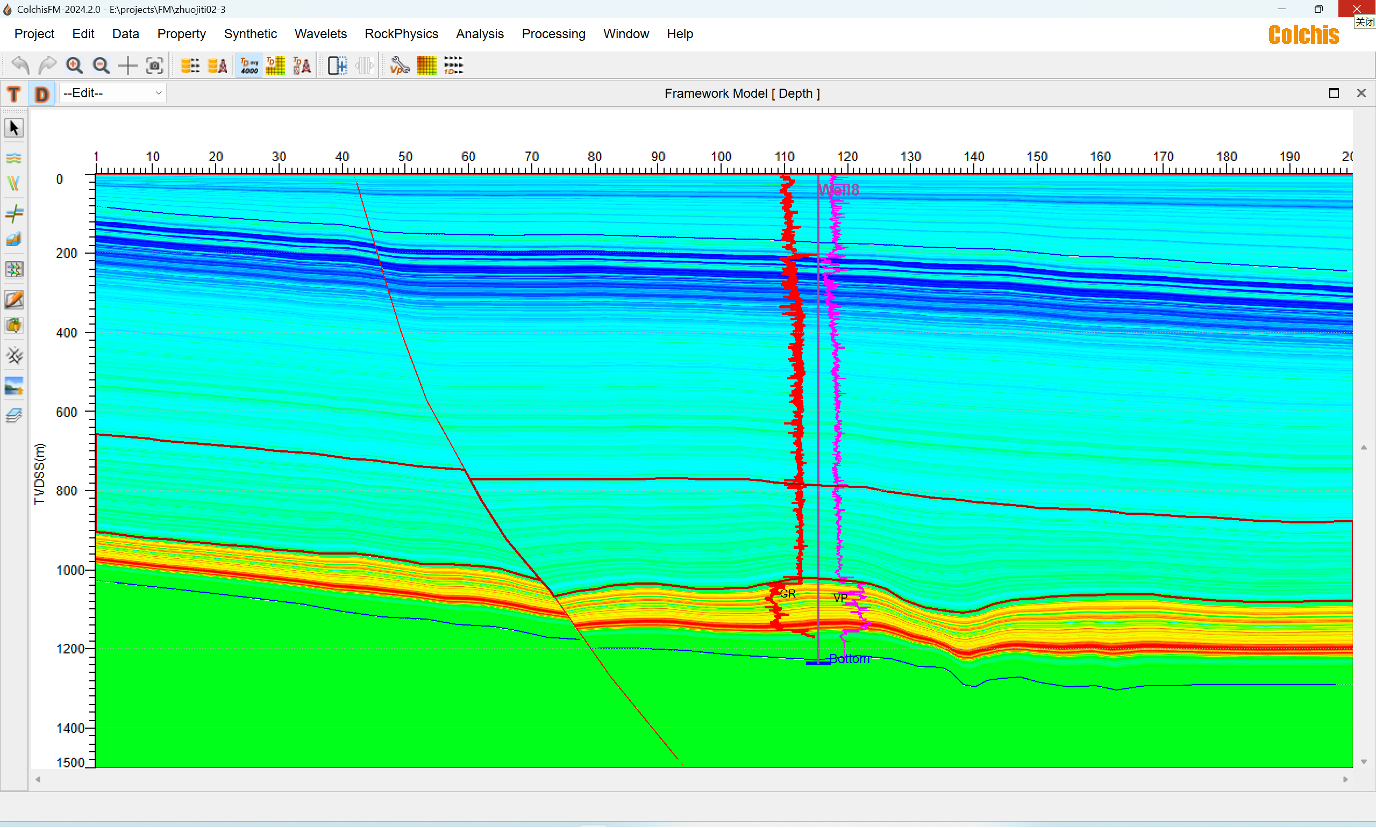Viewport: 1376px width, 828px height.
Task: Click the TVDSS(m) axis label
Action: (40, 472)
